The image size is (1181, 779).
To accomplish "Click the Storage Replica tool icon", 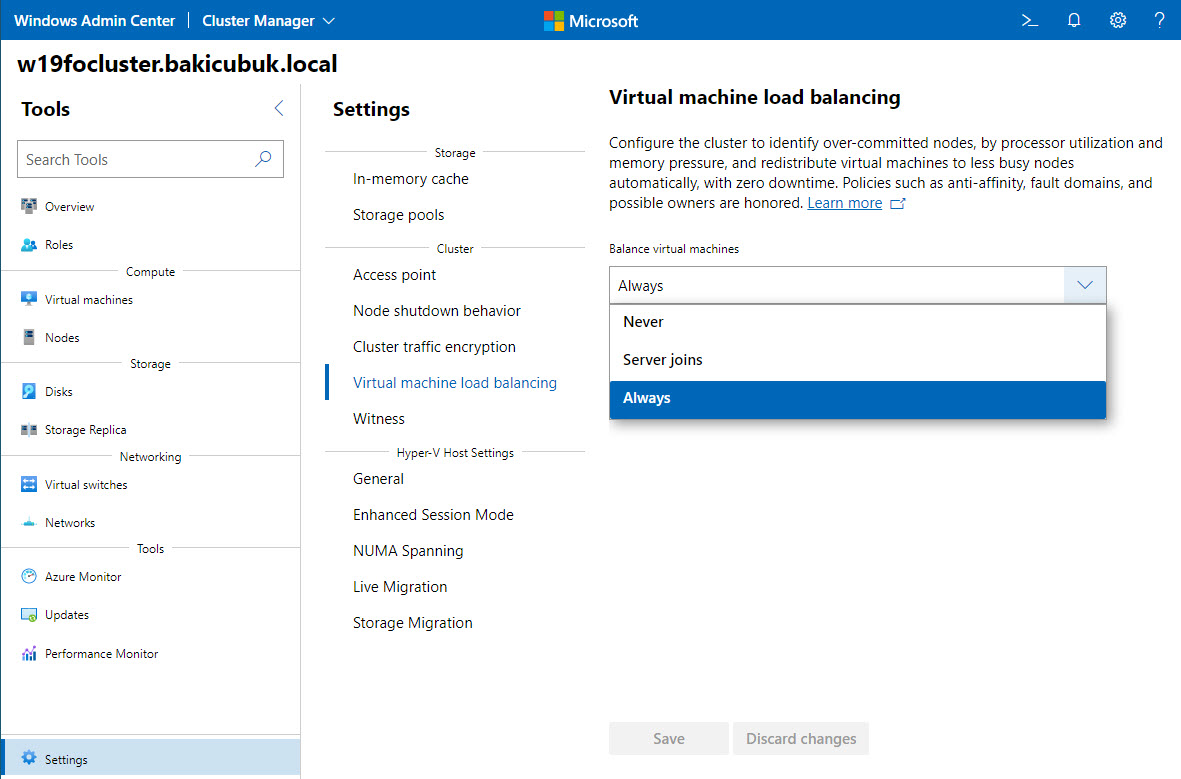I will 29,430.
